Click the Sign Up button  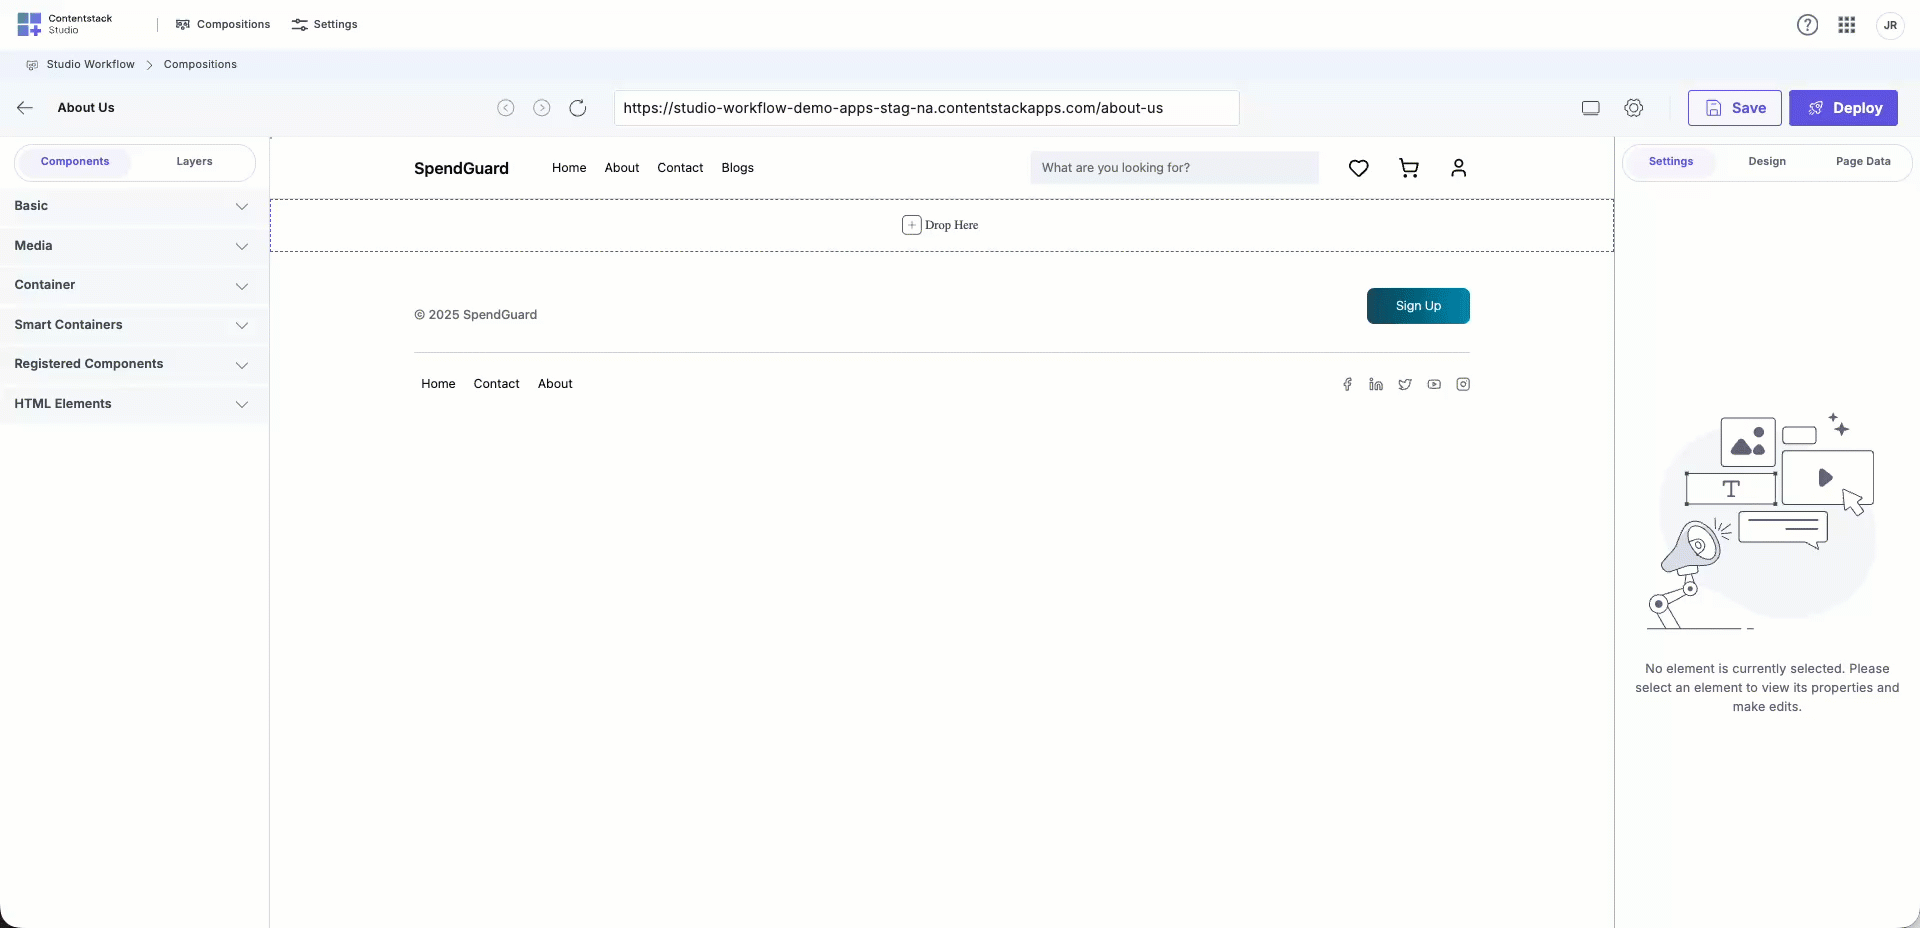tap(1418, 306)
